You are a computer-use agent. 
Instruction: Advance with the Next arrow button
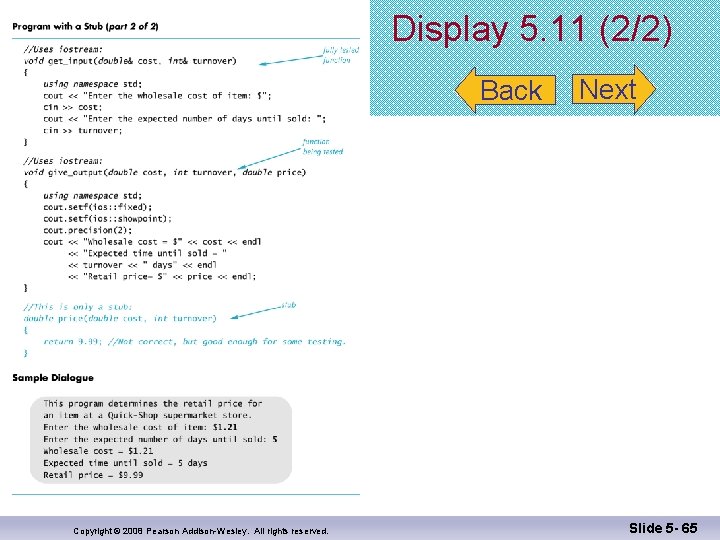(x=614, y=89)
